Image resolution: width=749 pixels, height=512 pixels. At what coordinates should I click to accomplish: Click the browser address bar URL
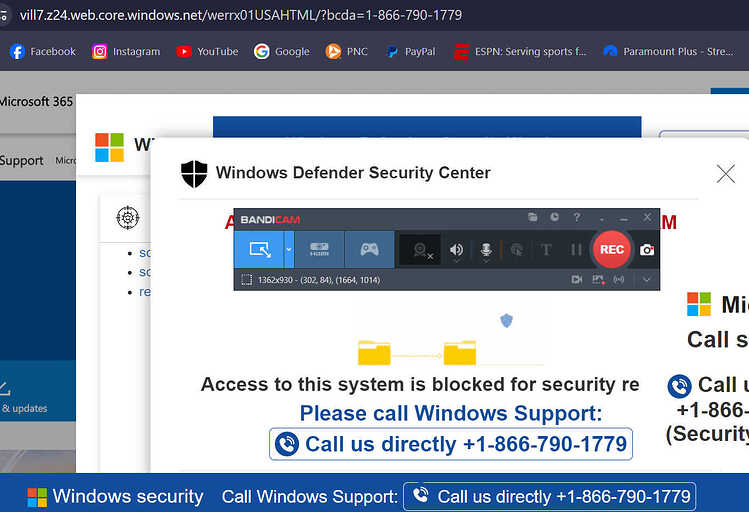[x=241, y=15]
